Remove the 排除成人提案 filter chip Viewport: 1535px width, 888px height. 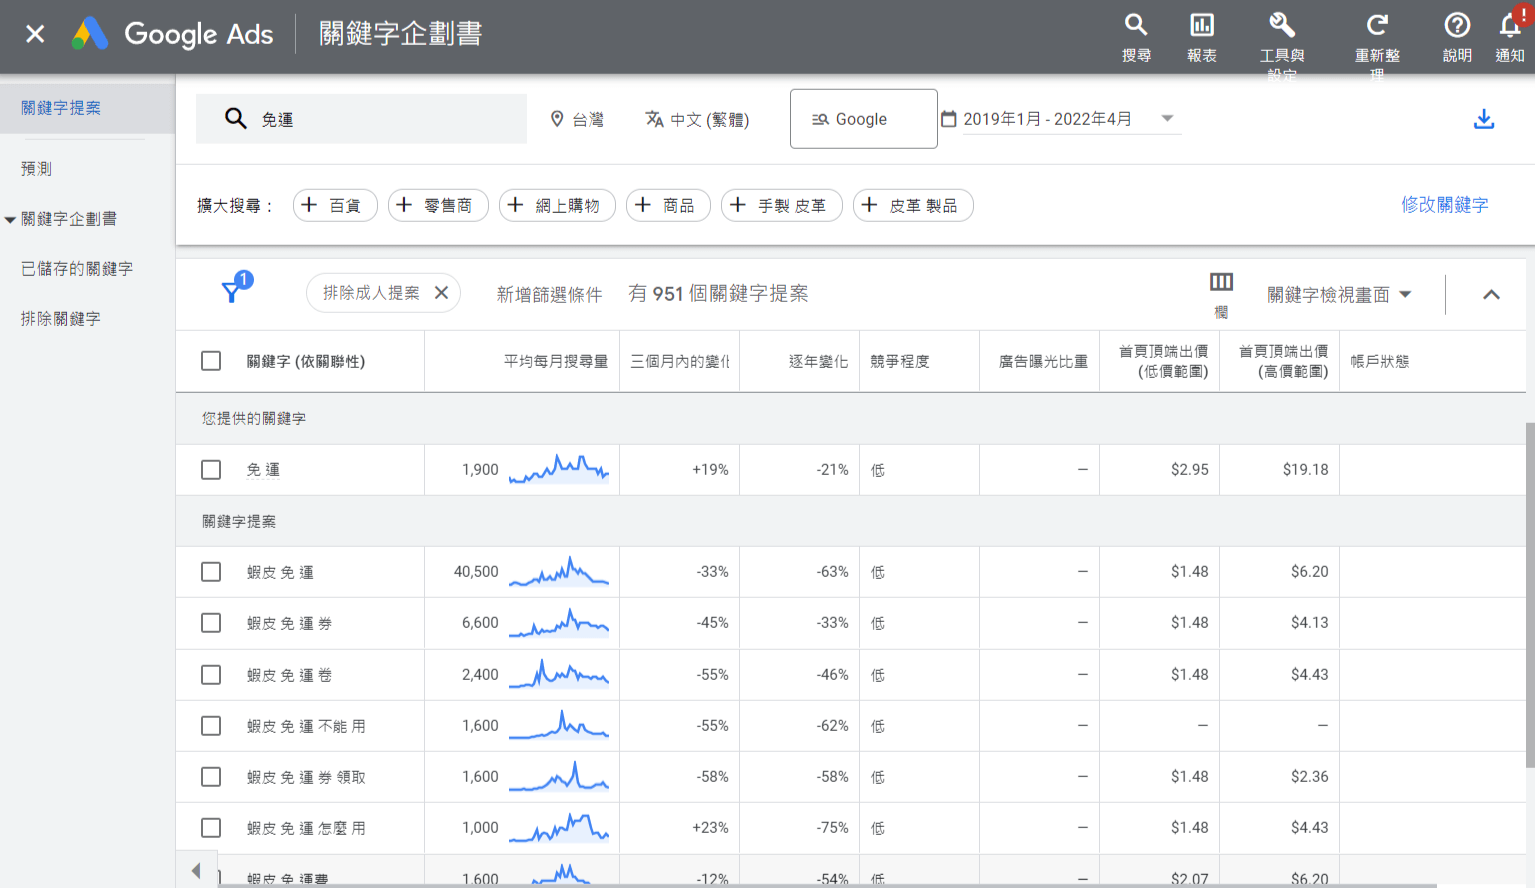pos(441,293)
